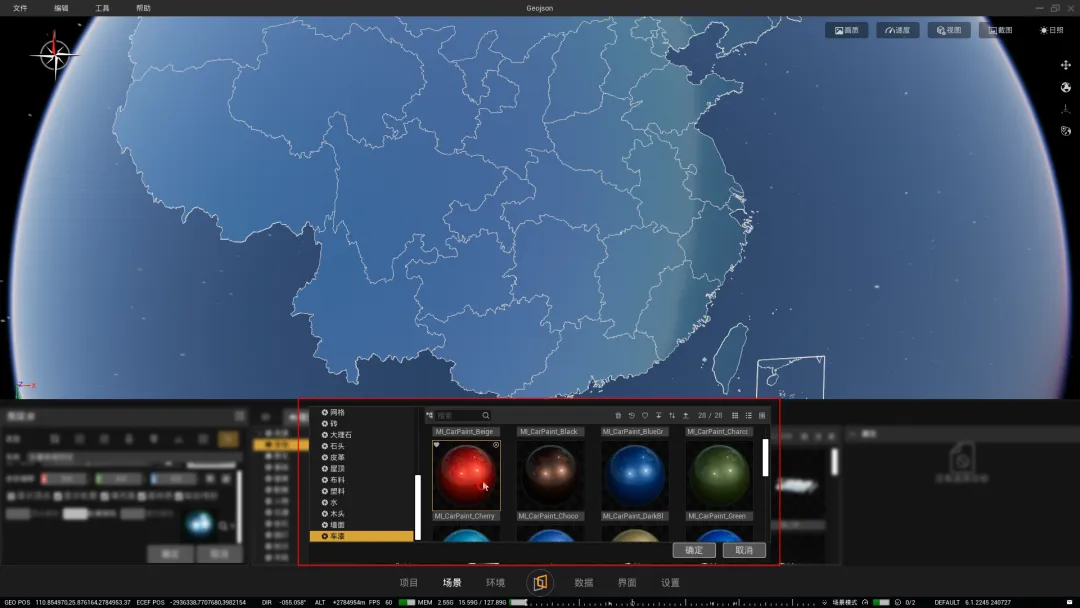Select the highlighted 车漆 category

tap(362, 536)
